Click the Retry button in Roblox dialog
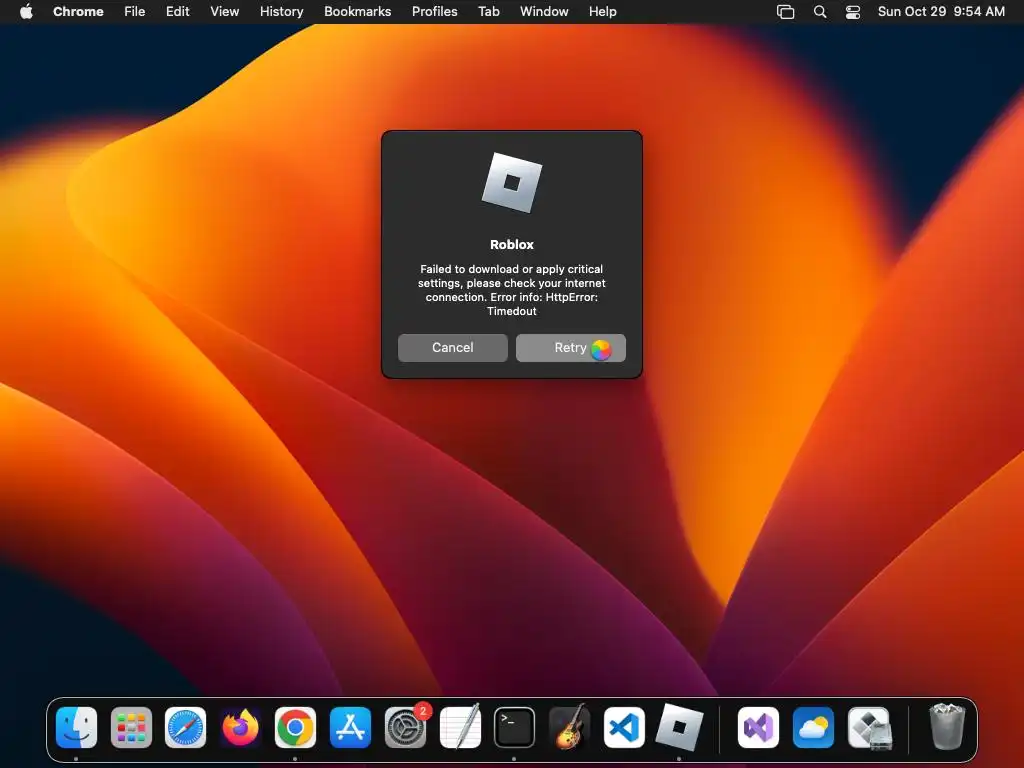The width and height of the screenshot is (1024, 768). coord(570,347)
